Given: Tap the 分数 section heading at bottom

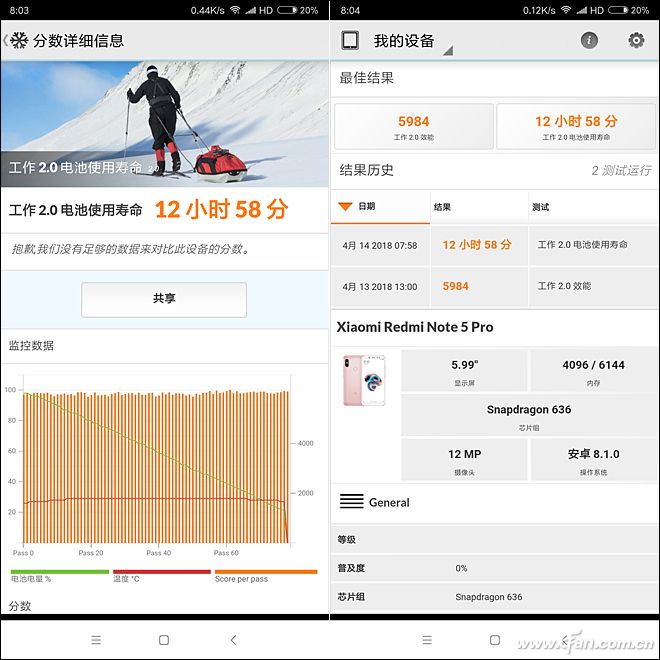Looking at the screenshot, I should [20, 606].
